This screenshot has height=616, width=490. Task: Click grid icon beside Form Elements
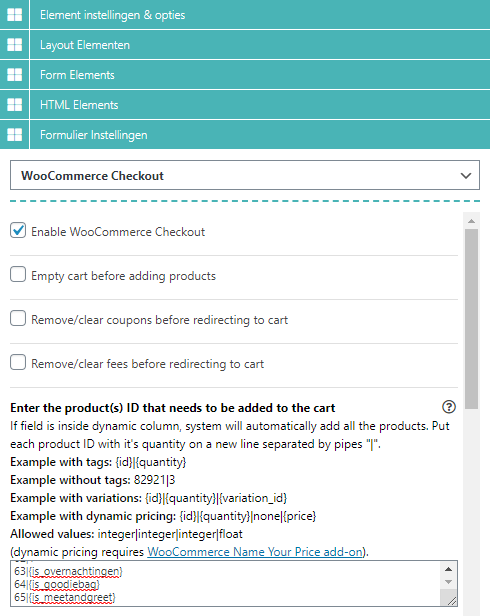(15, 75)
